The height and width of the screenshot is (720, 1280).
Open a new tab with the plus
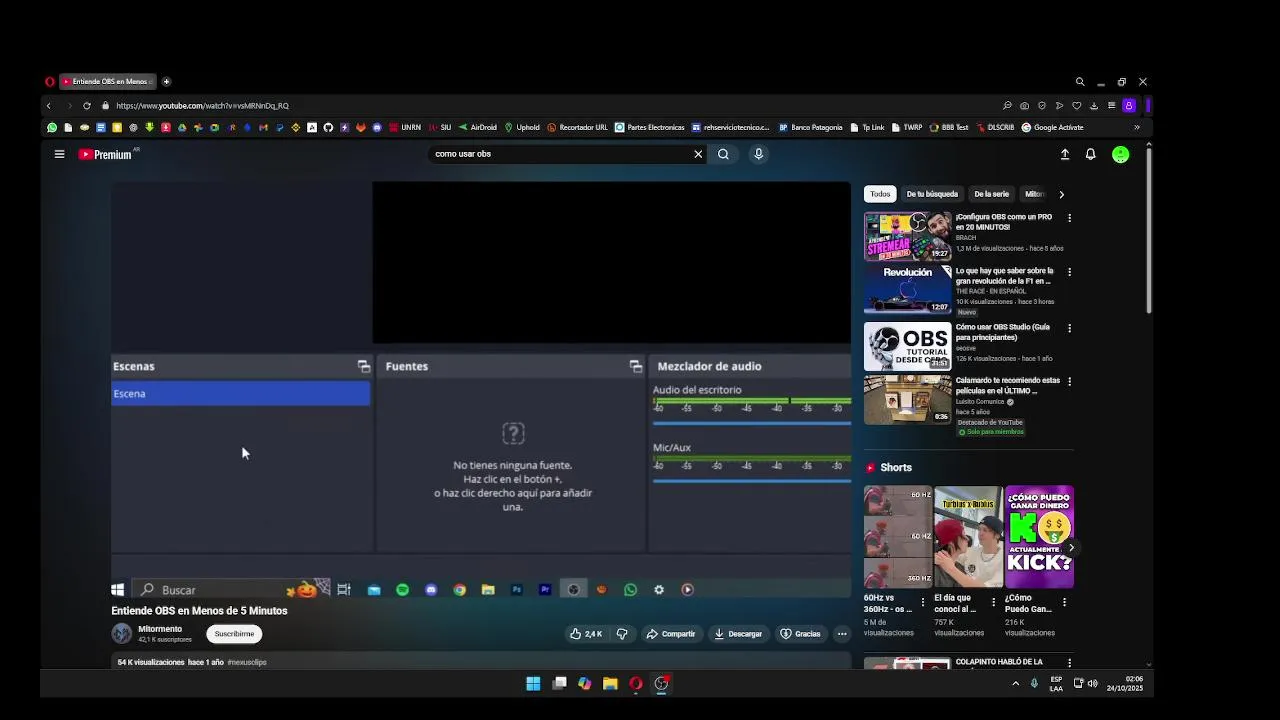click(166, 82)
